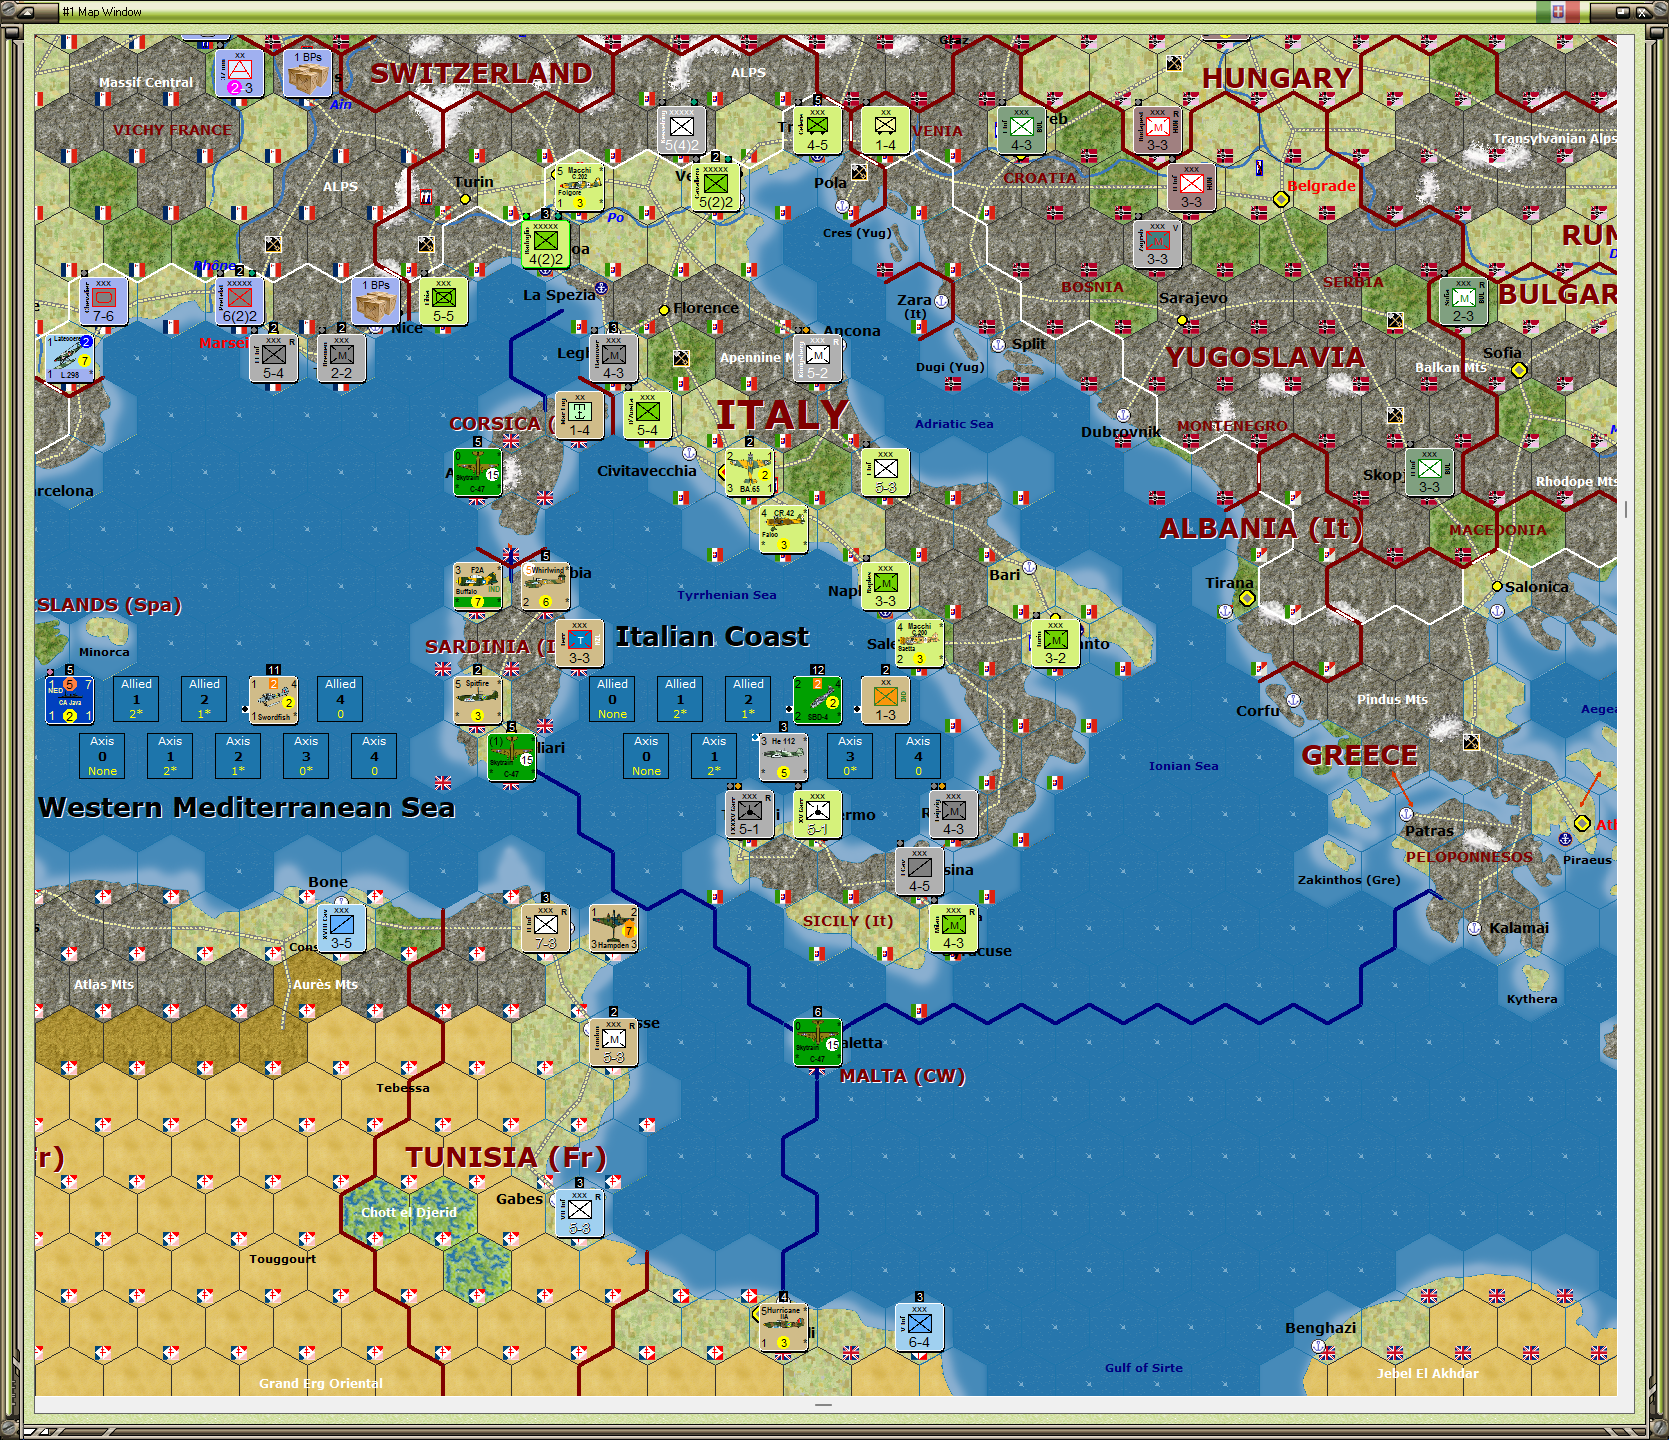This screenshot has width=1669, height=1440.
Task: Click Western Mediterranean Allied 1 sea box
Action: (136, 699)
